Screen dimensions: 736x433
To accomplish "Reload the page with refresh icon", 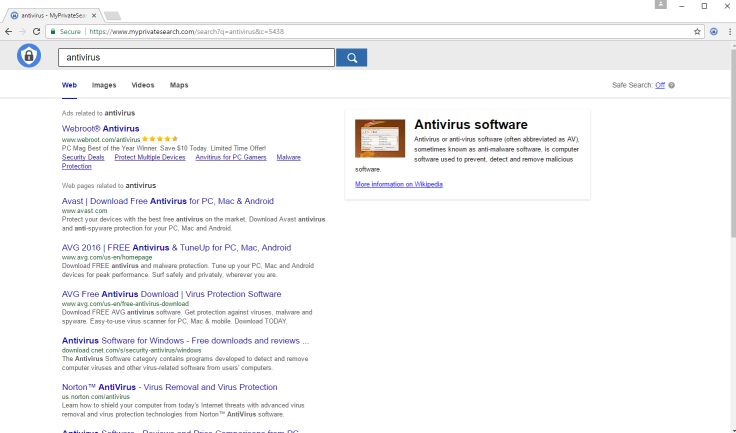I will [36, 31].
